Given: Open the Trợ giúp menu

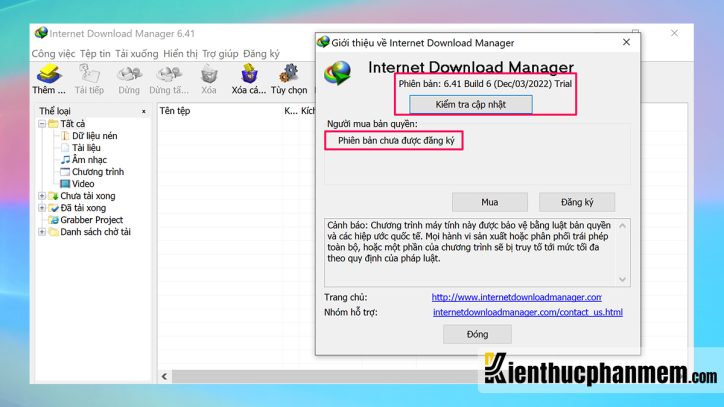Looking at the screenshot, I should click(x=220, y=54).
